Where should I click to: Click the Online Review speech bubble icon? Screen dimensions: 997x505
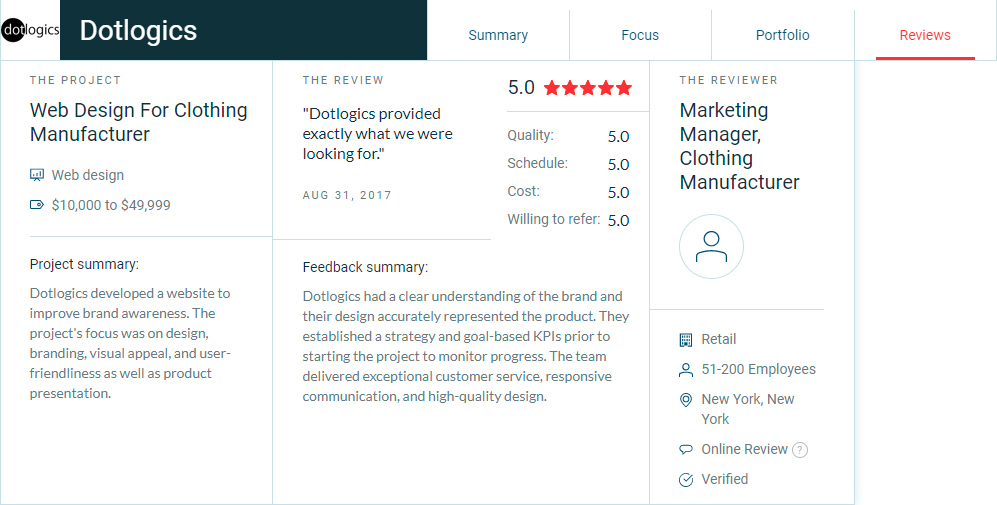coord(685,450)
